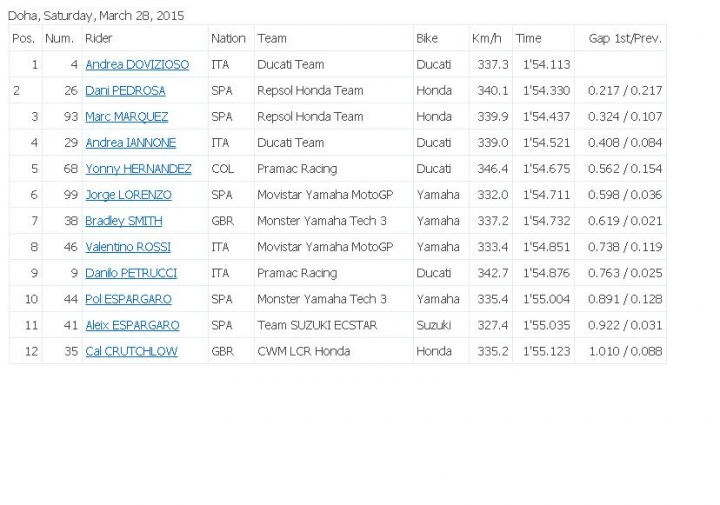Image resolution: width=720 pixels, height=505 pixels.
Task: Open Marc MARQUEZ profile link
Action: point(126,117)
